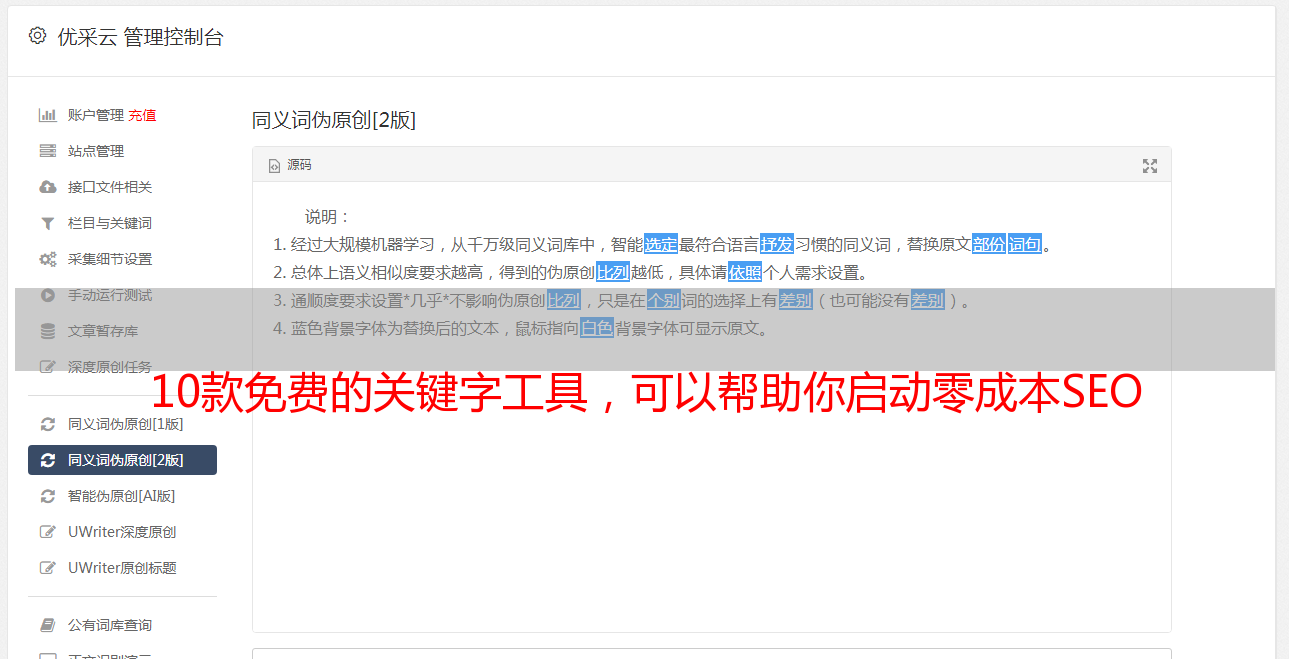Click the refresh icon for 智能伪原创[AI版]
The width and height of the screenshot is (1289, 659).
click(x=48, y=496)
